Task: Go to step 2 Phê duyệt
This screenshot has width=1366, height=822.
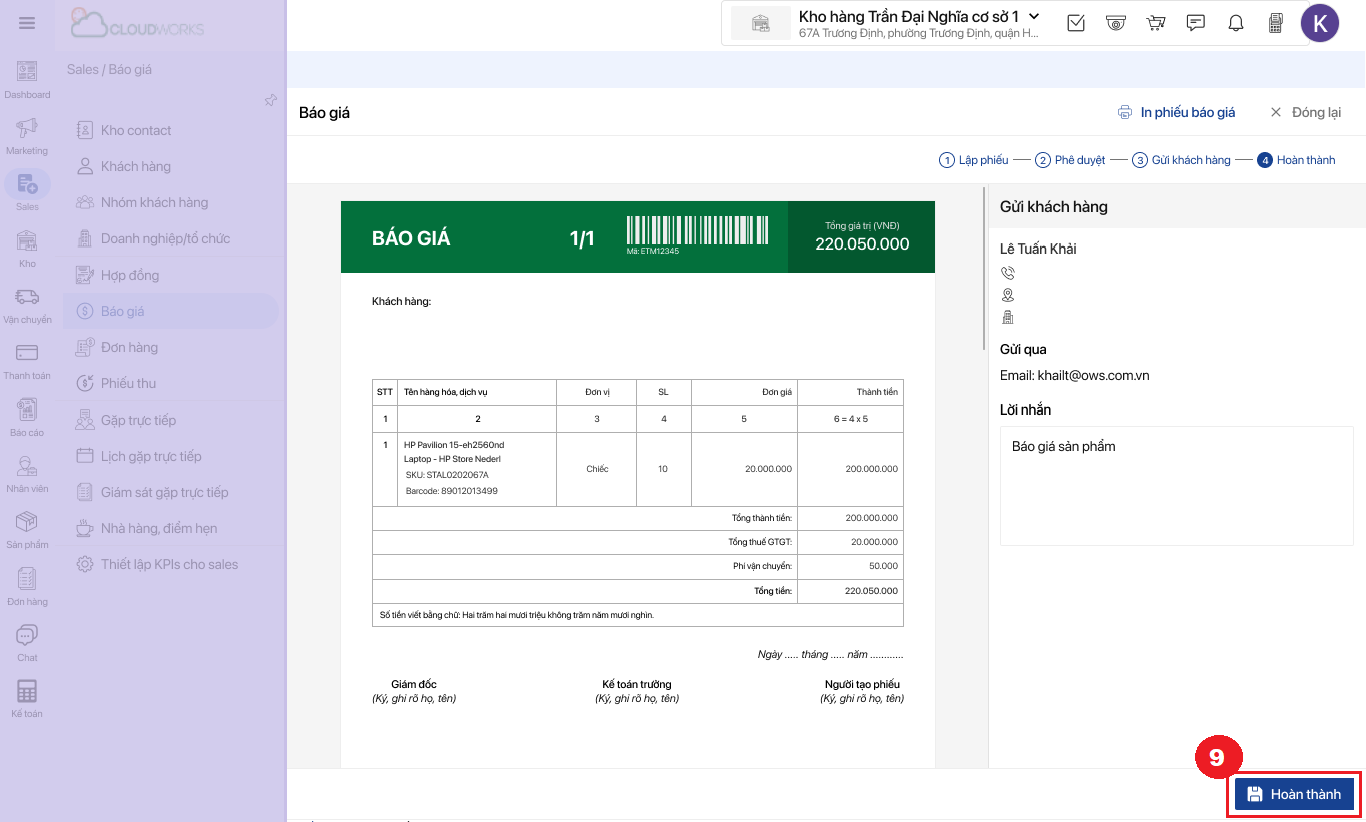Action: 1070,160
